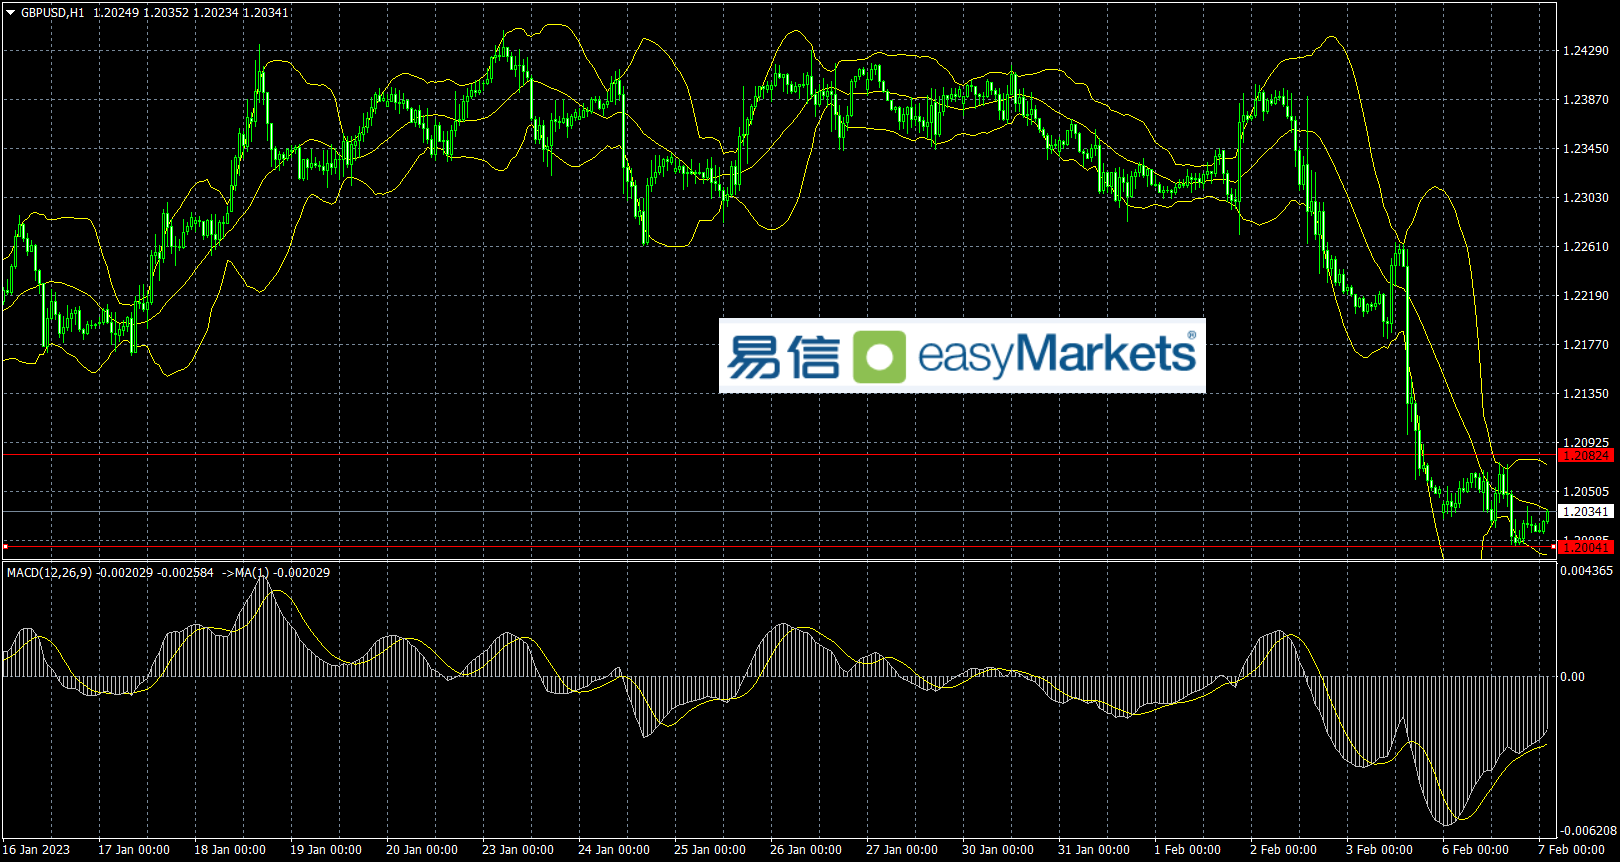The image size is (1620, 862).
Task: Click the 24 Jan 00:00 time label
Action: pyautogui.click(x=614, y=850)
